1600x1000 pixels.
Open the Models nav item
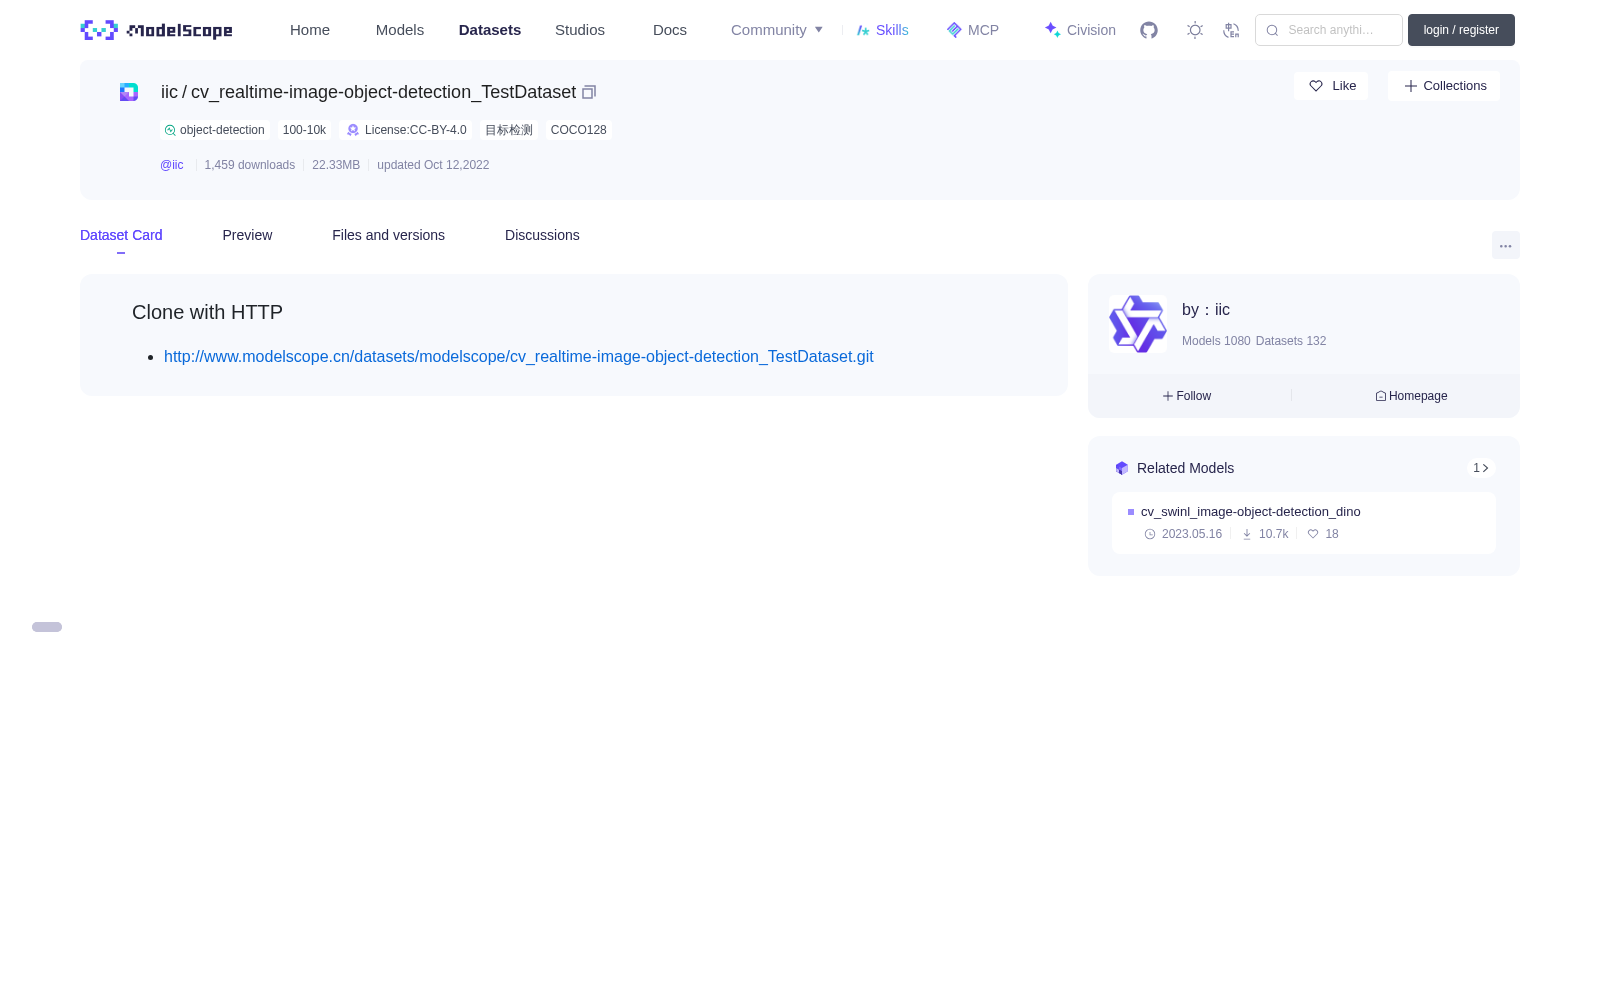(400, 30)
